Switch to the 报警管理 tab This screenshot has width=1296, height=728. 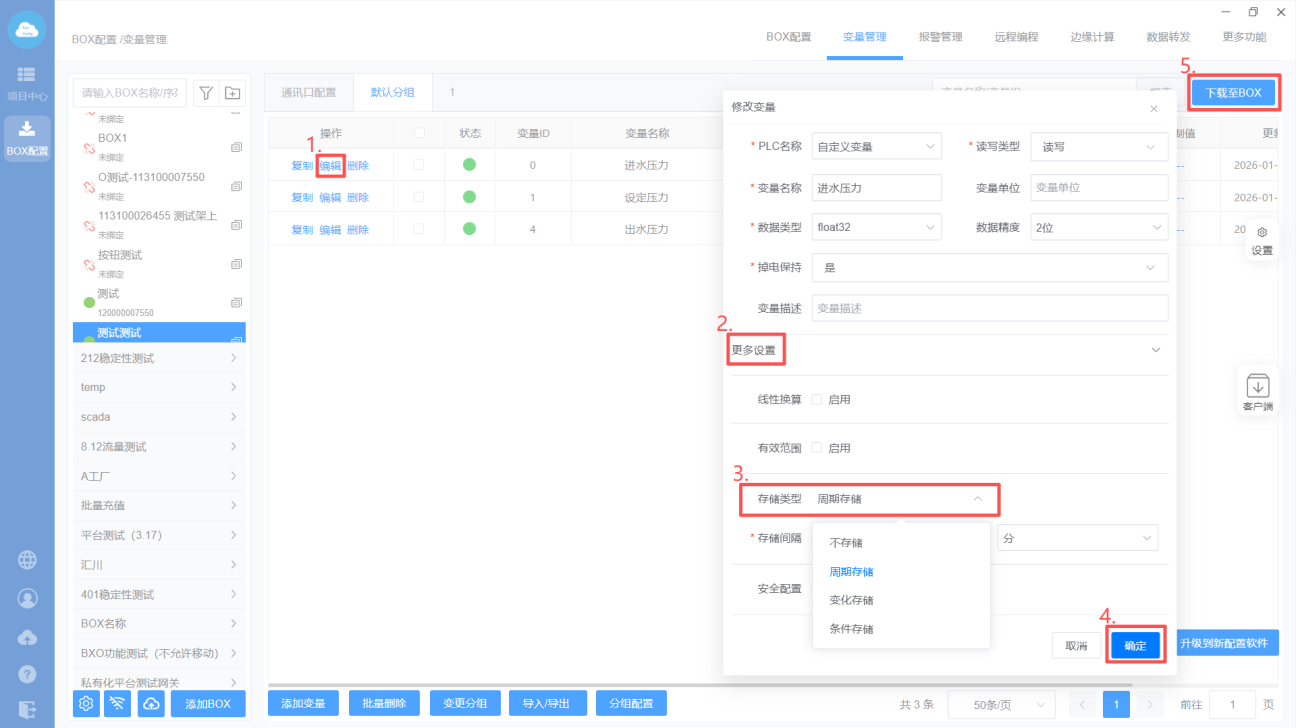pos(940,37)
